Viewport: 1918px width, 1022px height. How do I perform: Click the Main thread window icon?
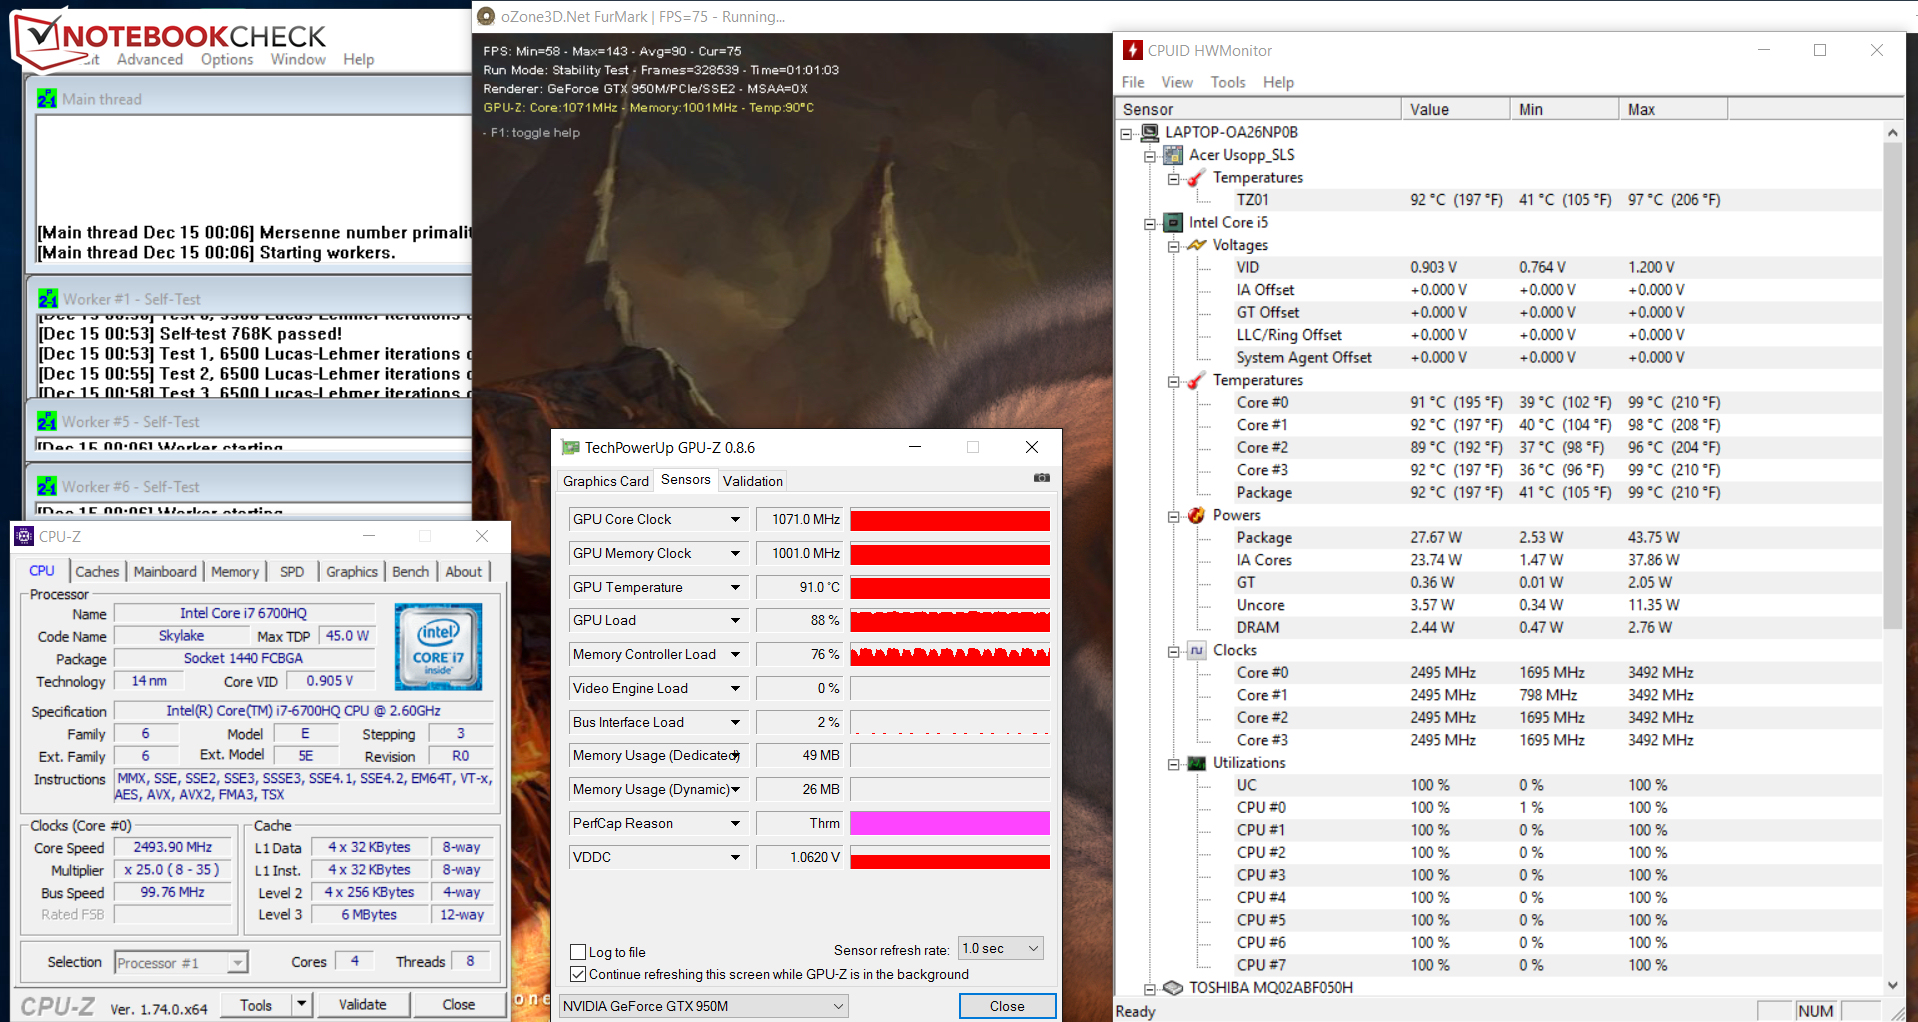click(x=47, y=98)
